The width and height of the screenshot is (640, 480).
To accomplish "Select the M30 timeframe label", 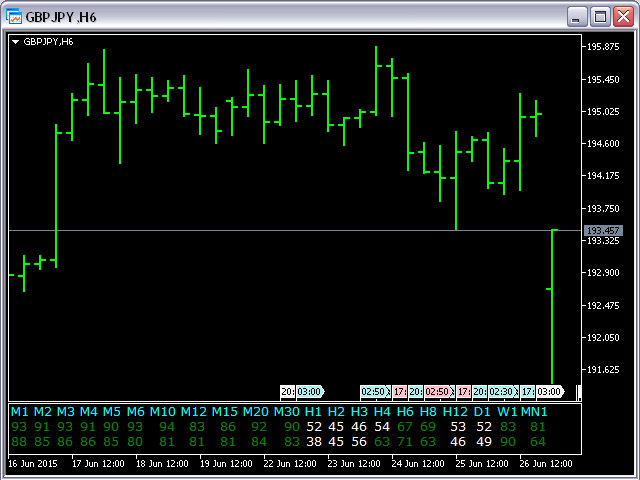I will click(x=288, y=412).
